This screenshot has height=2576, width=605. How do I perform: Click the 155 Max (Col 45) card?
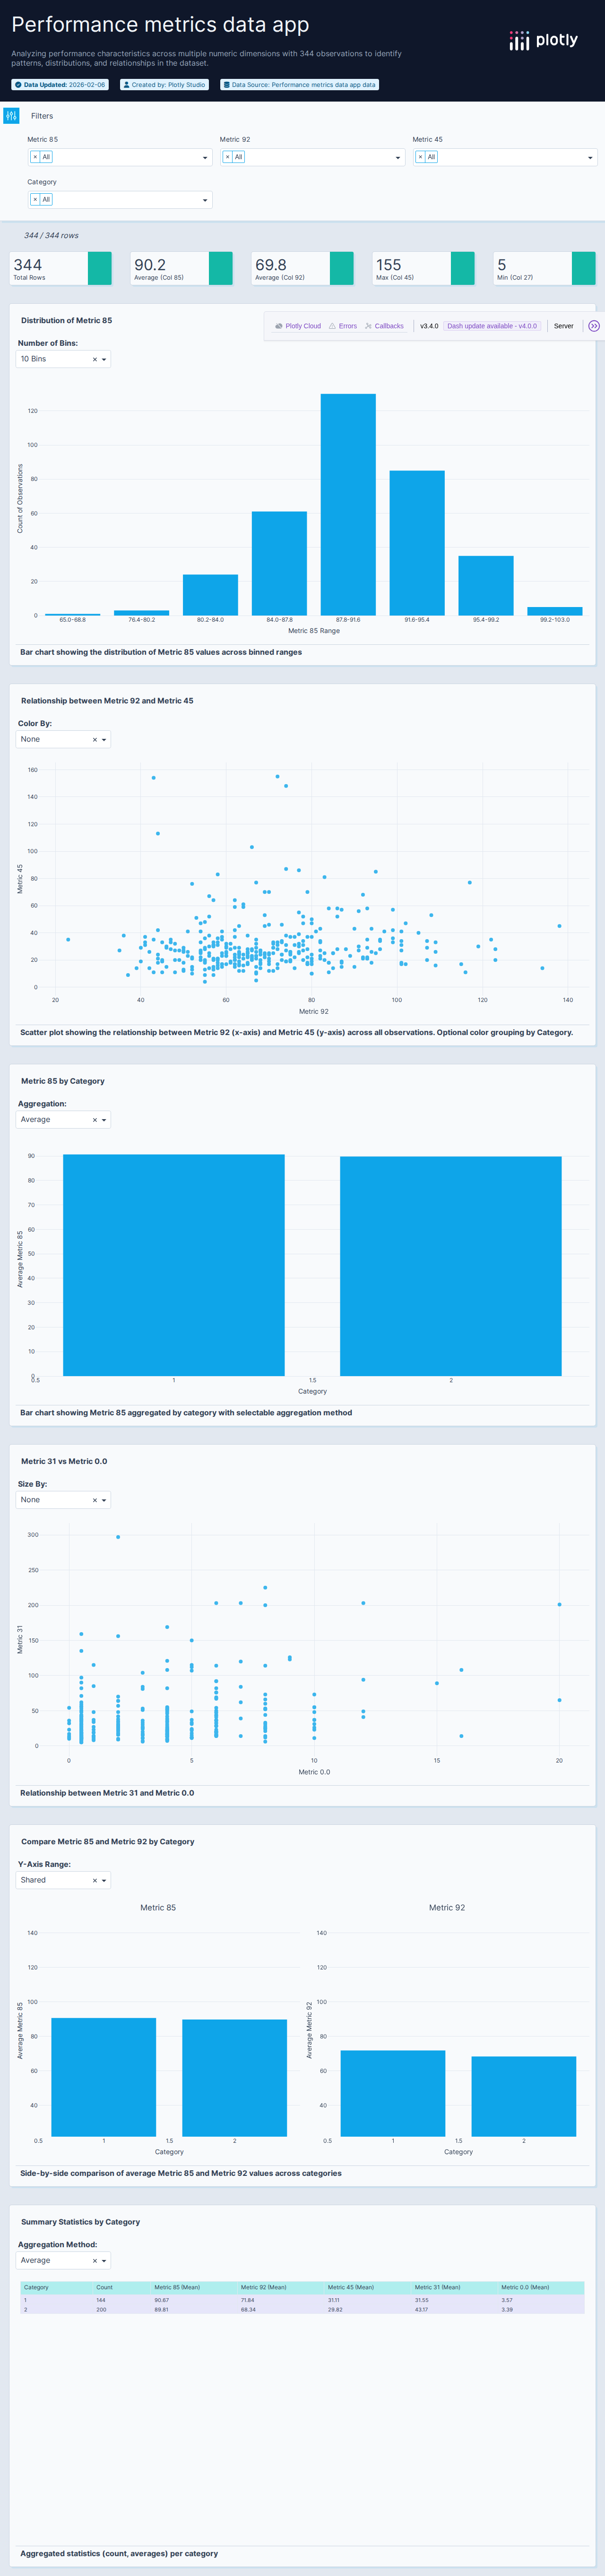pos(424,268)
